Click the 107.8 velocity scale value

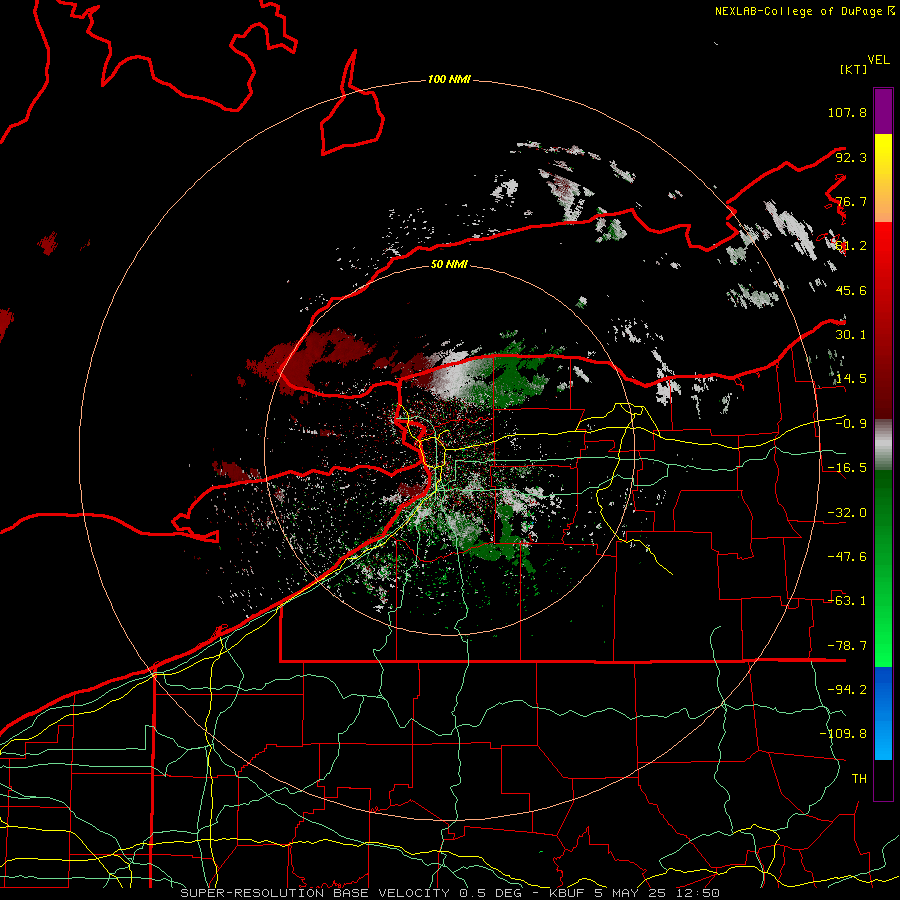click(847, 112)
